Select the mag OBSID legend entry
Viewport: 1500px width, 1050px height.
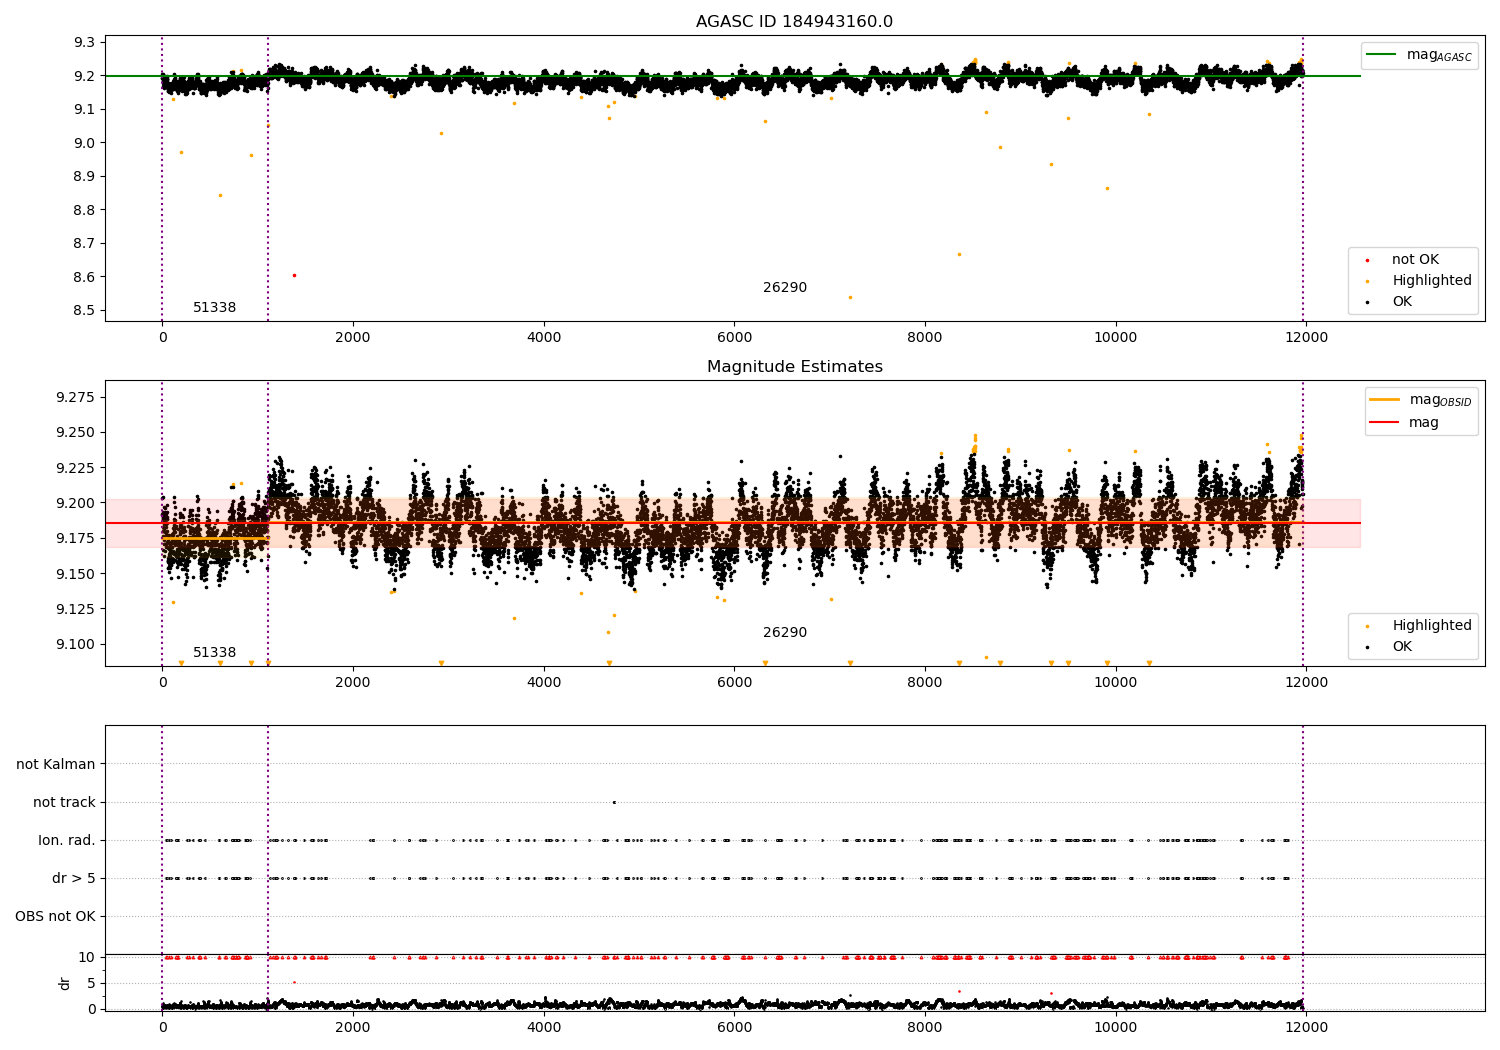(1421, 400)
